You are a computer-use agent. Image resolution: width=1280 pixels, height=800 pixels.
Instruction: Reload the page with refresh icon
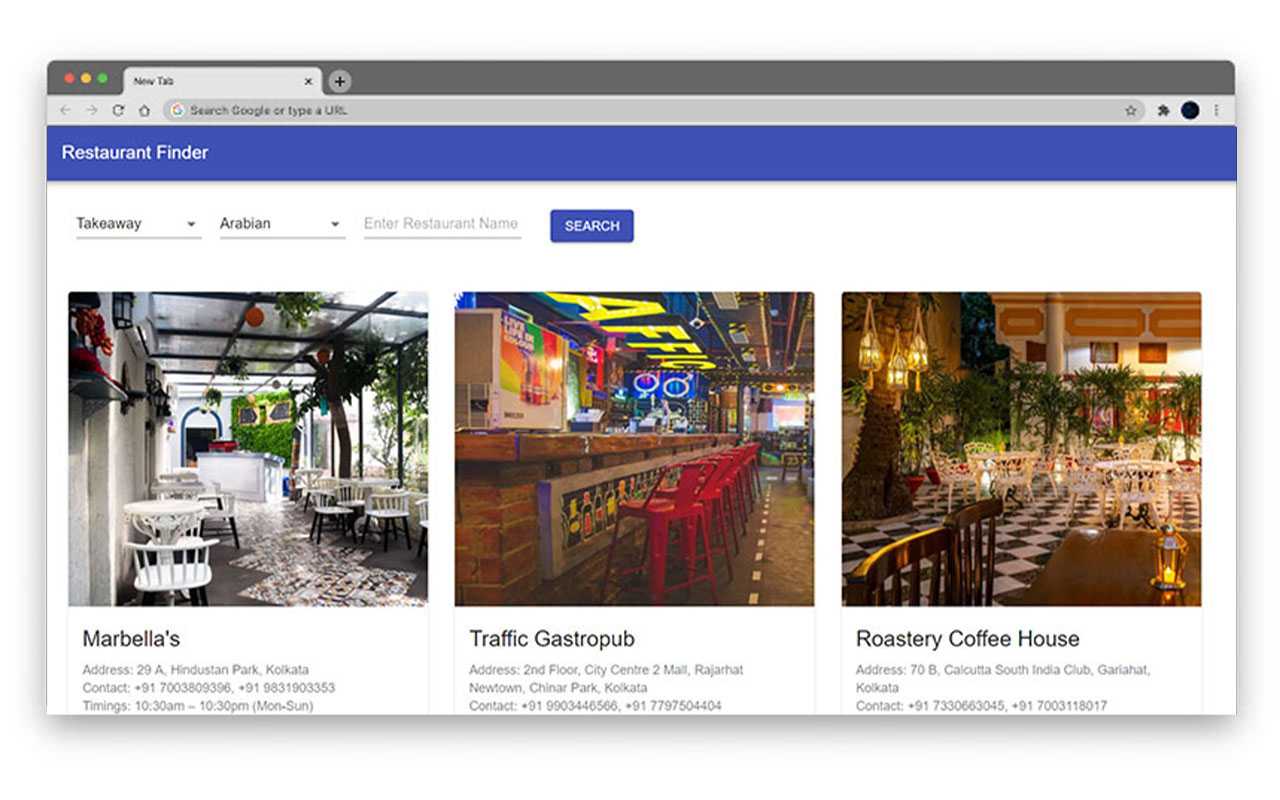point(118,111)
